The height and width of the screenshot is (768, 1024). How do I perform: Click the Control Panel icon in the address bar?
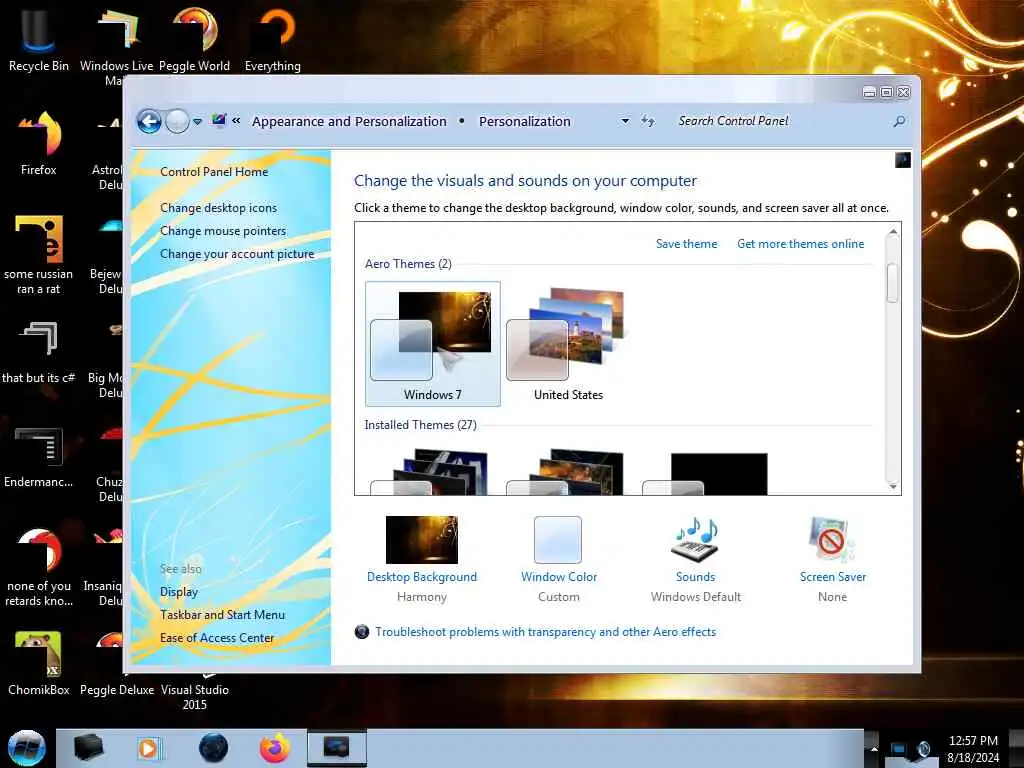pos(219,121)
